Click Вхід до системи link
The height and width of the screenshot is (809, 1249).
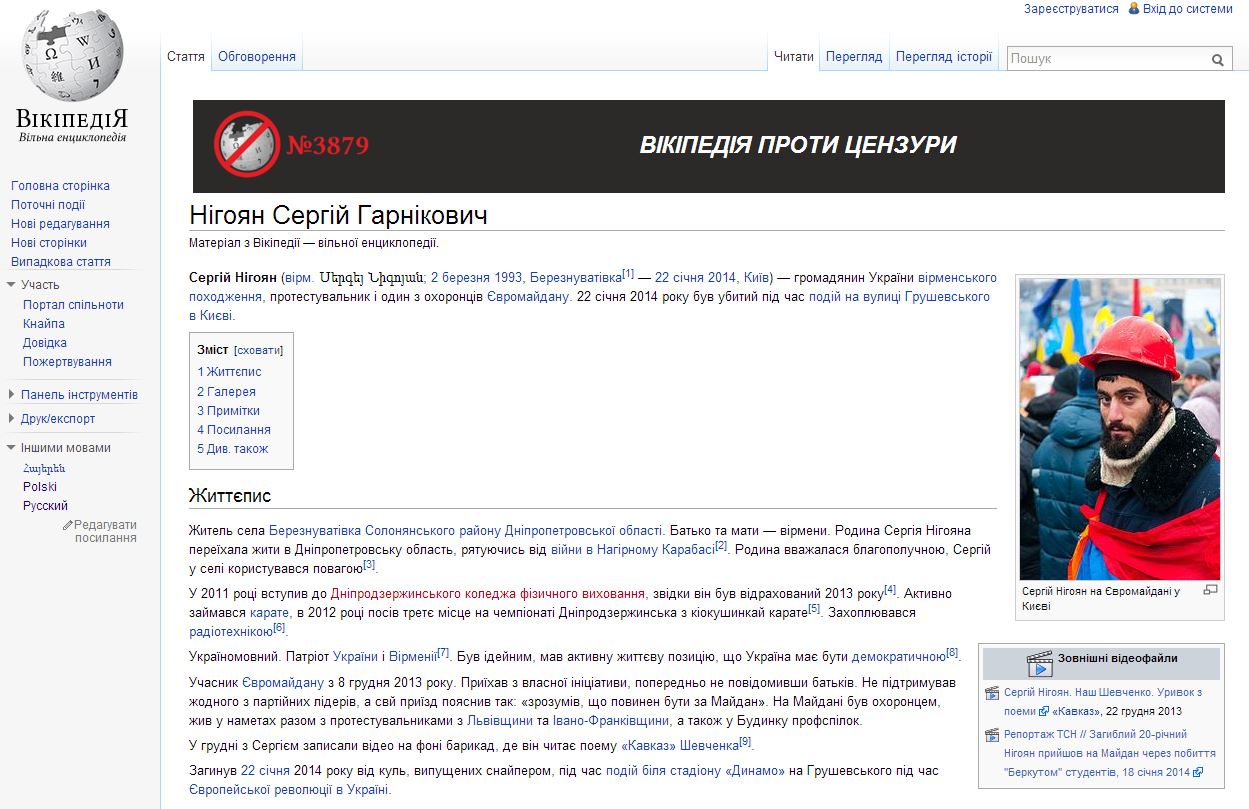[1188, 8]
